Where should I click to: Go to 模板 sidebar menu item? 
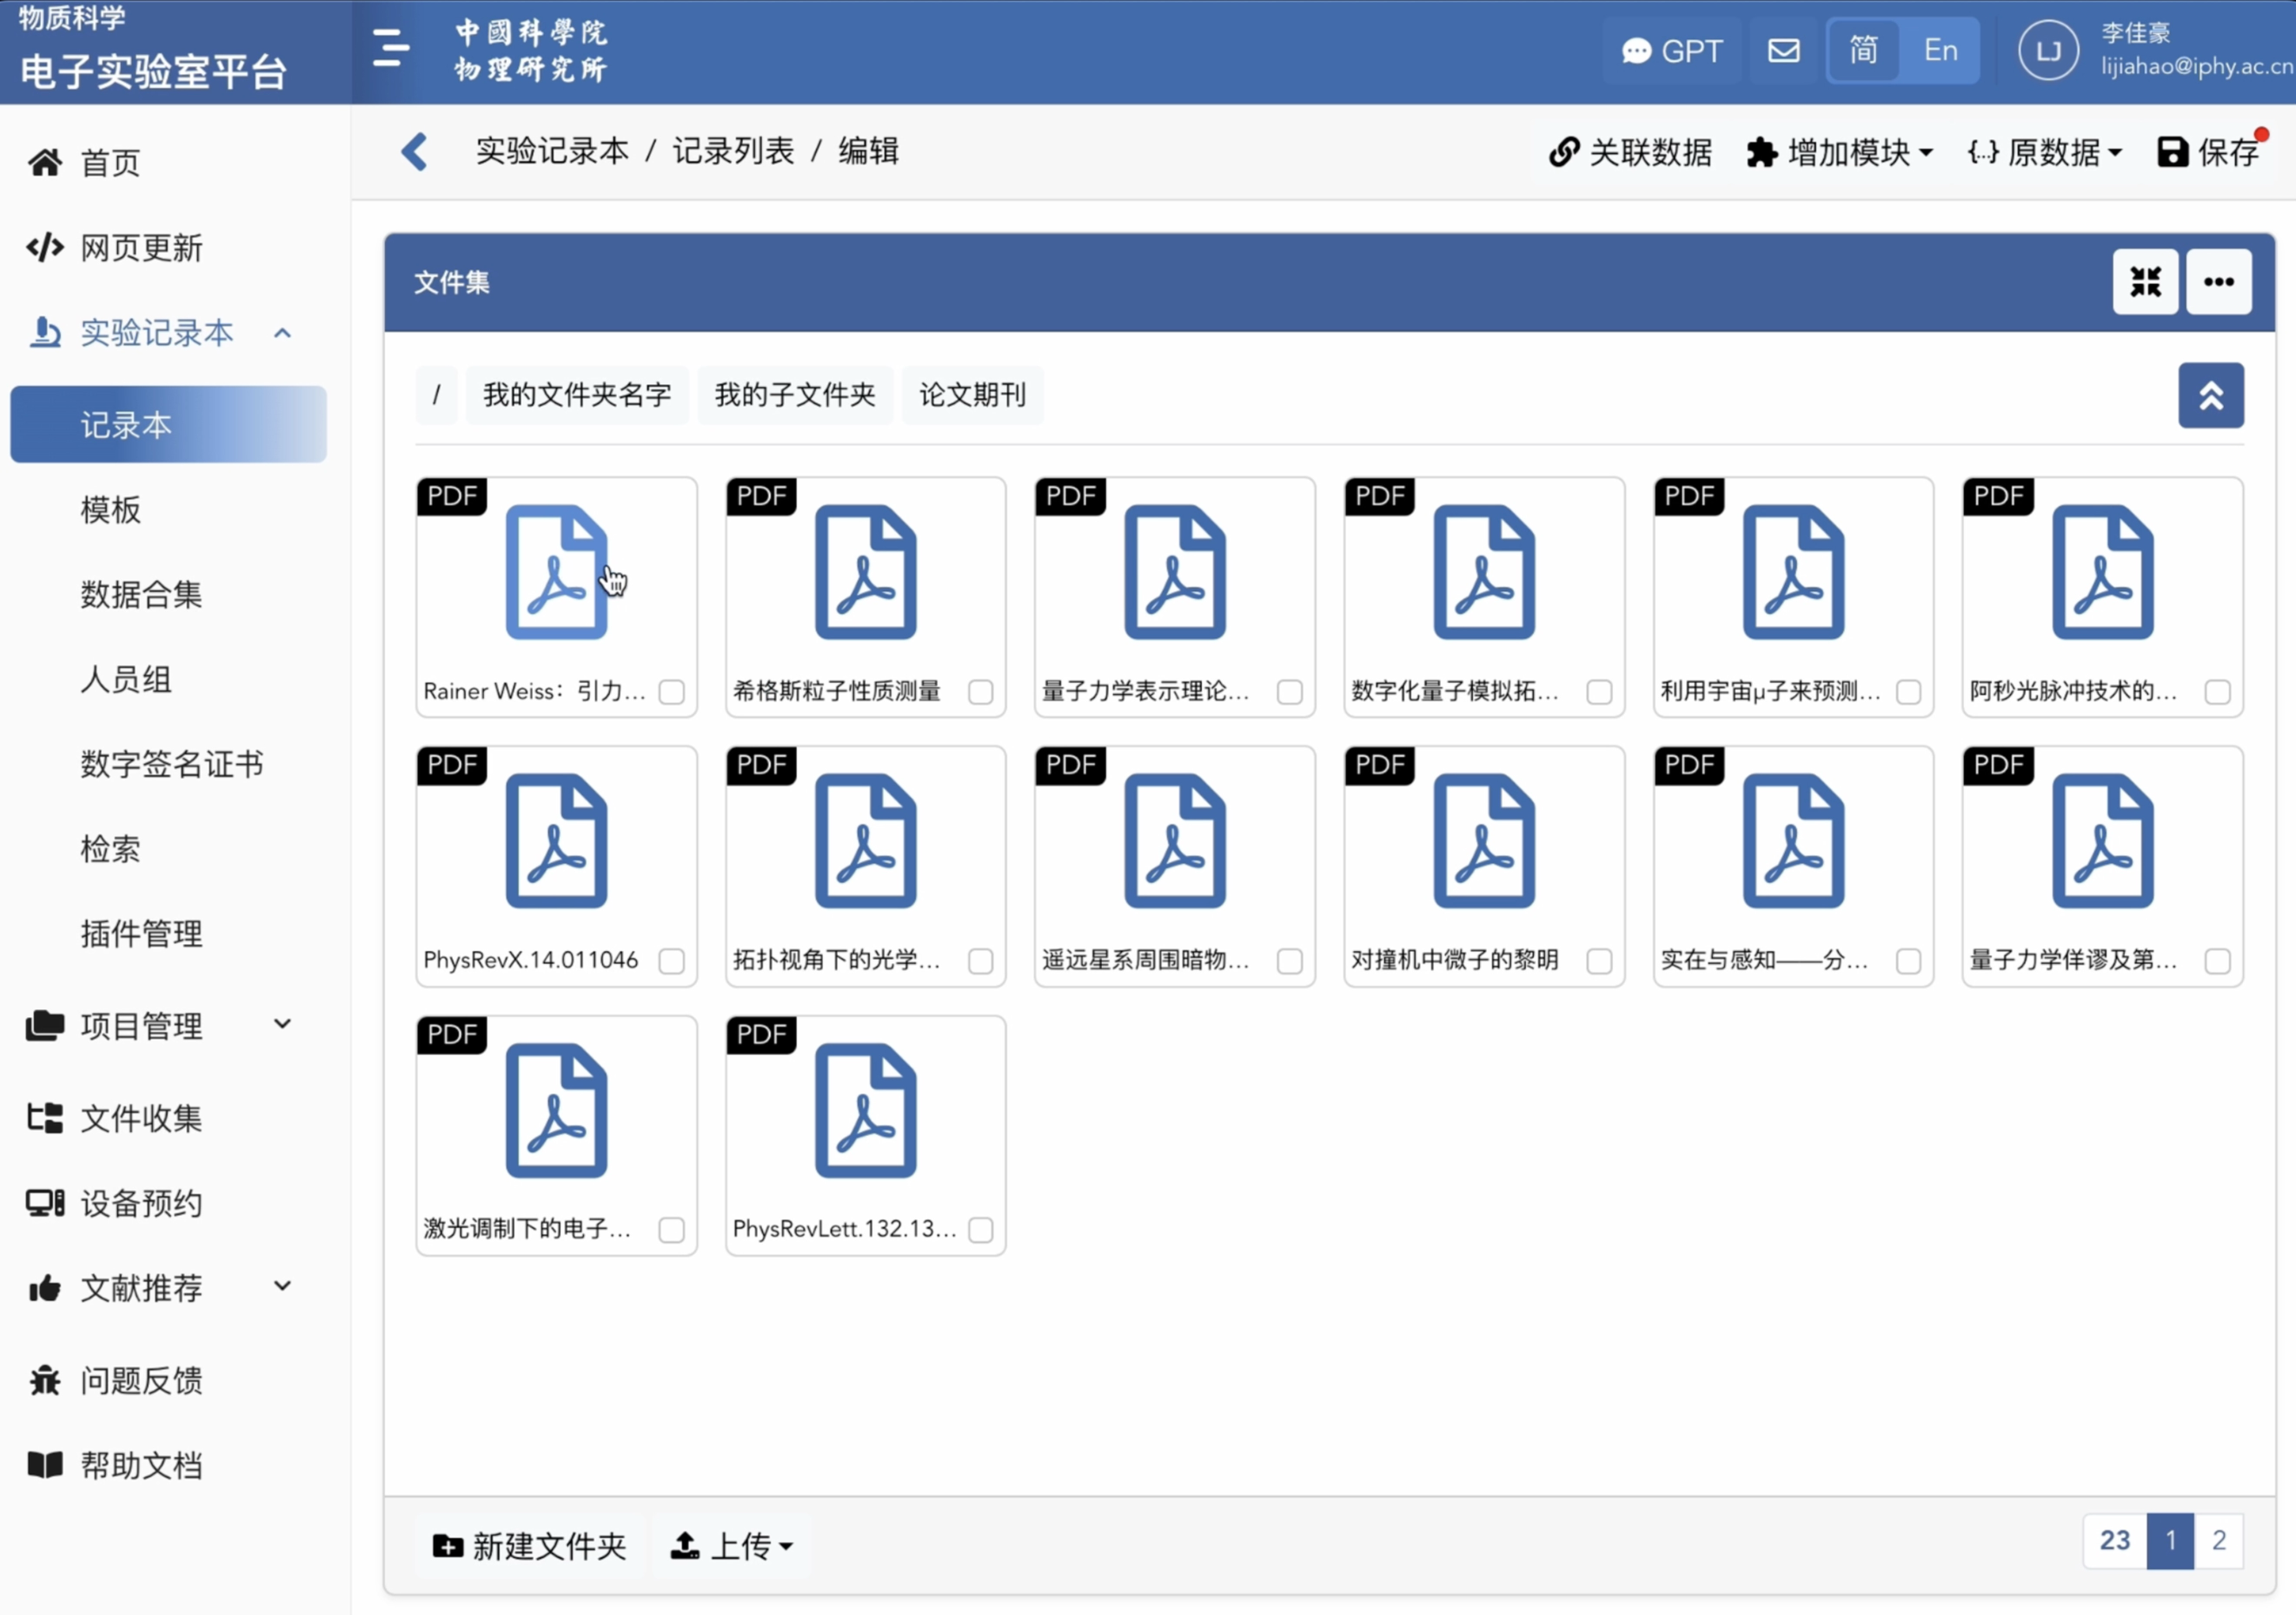click(x=111, y=510)
